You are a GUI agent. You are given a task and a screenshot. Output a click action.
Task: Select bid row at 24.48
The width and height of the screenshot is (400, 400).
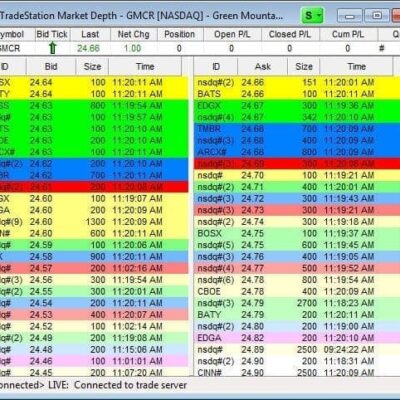point(94,350)
